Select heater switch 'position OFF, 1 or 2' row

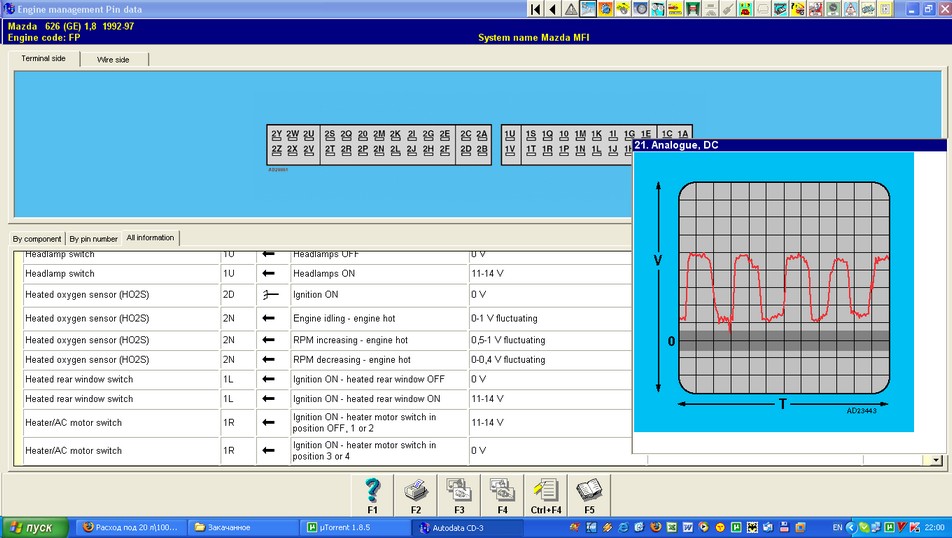click(379, 423)
